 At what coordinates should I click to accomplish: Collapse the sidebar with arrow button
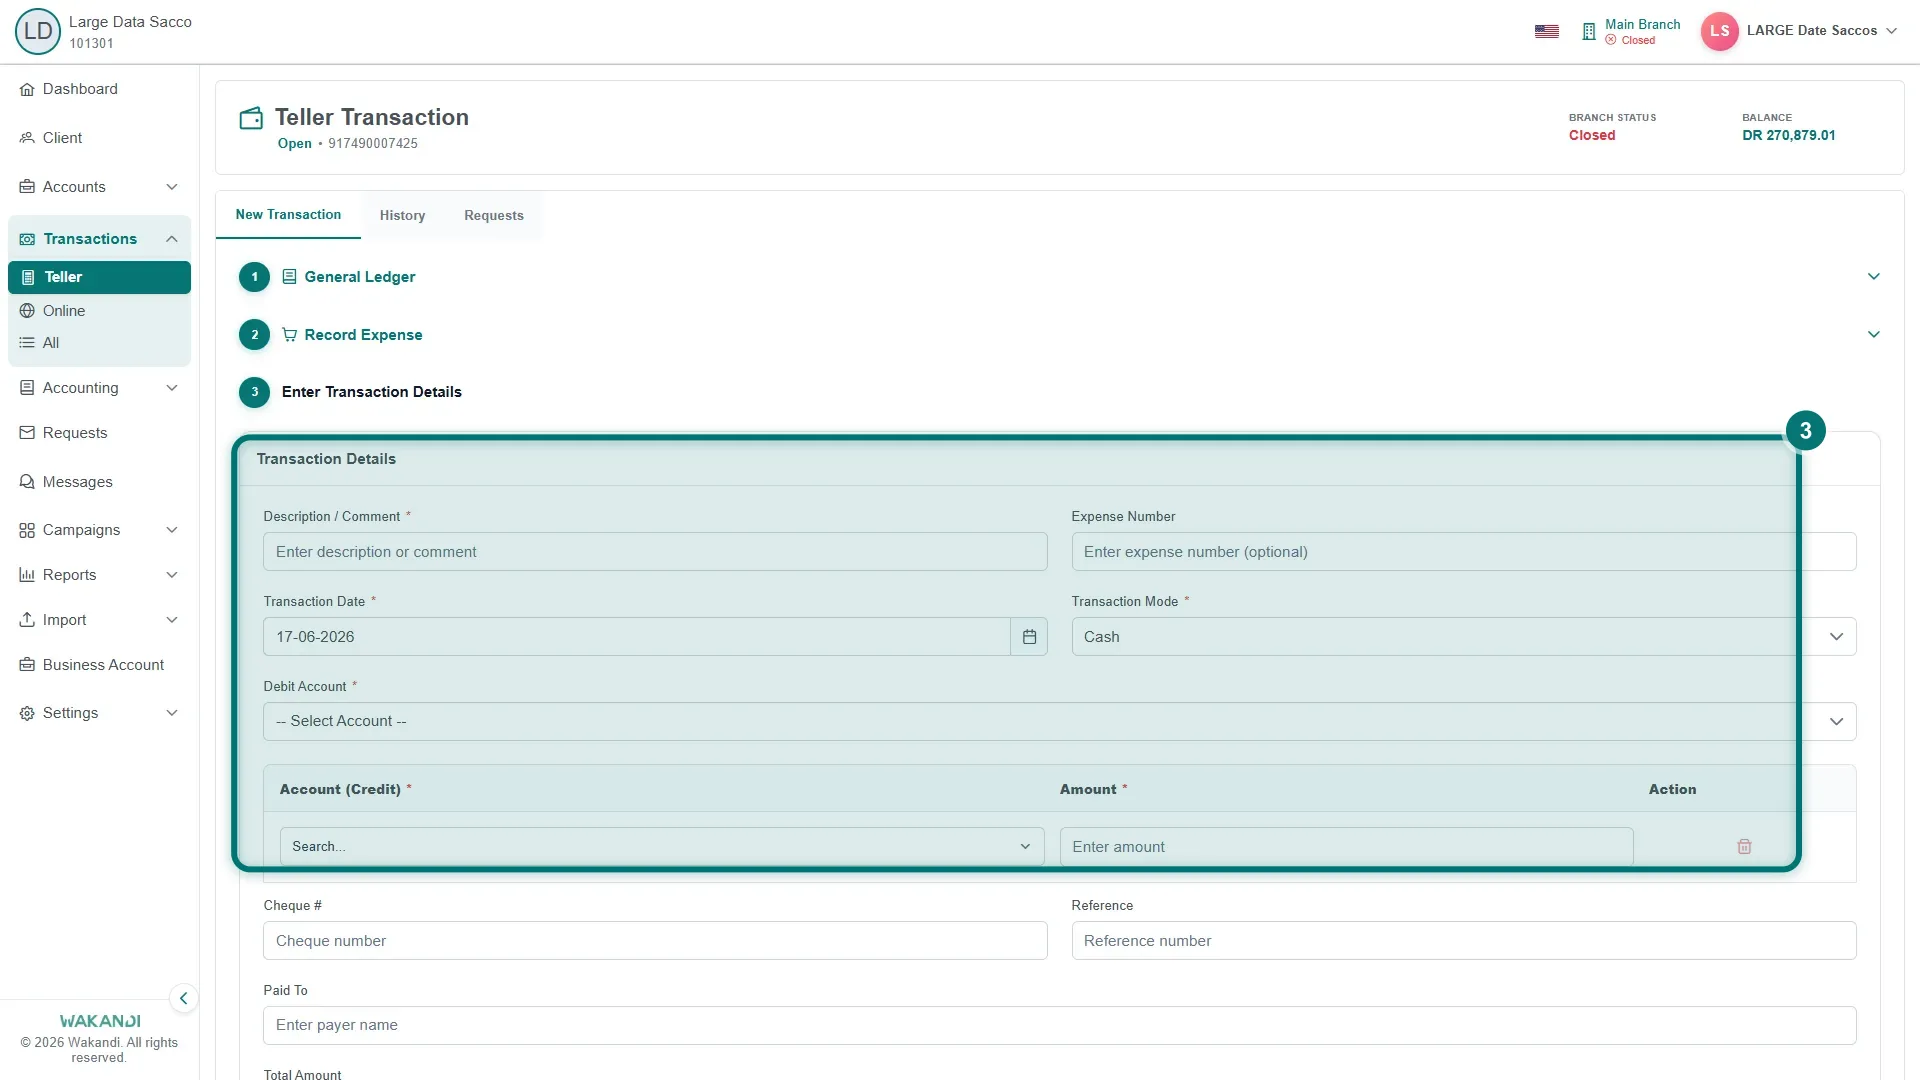(x=183, y=998)
